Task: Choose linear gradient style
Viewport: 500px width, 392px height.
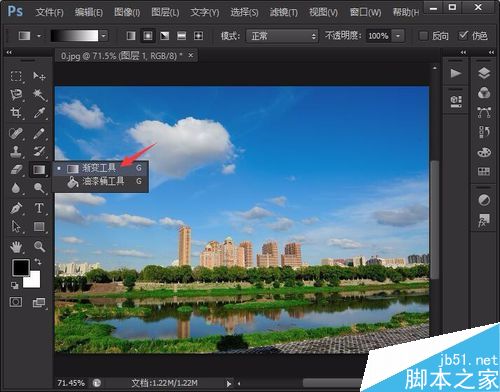Action: point(131,36)
